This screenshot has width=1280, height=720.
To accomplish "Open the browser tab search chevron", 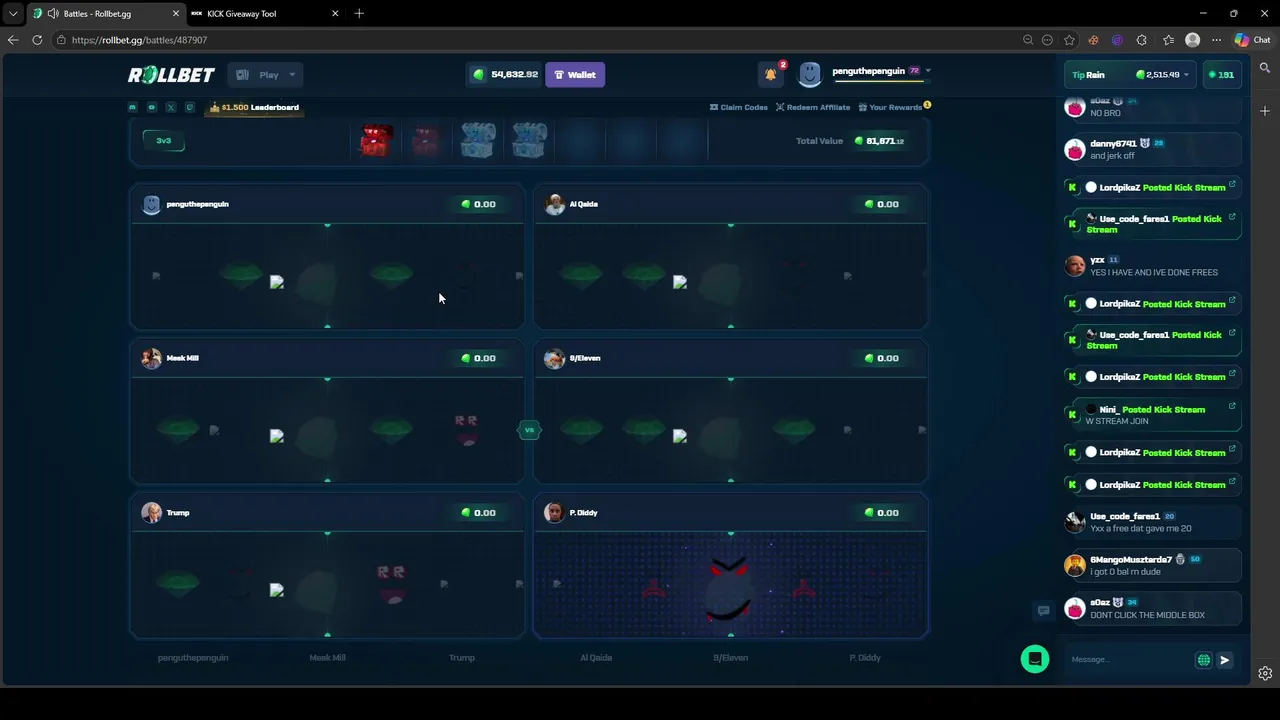I will pos(13,14).
